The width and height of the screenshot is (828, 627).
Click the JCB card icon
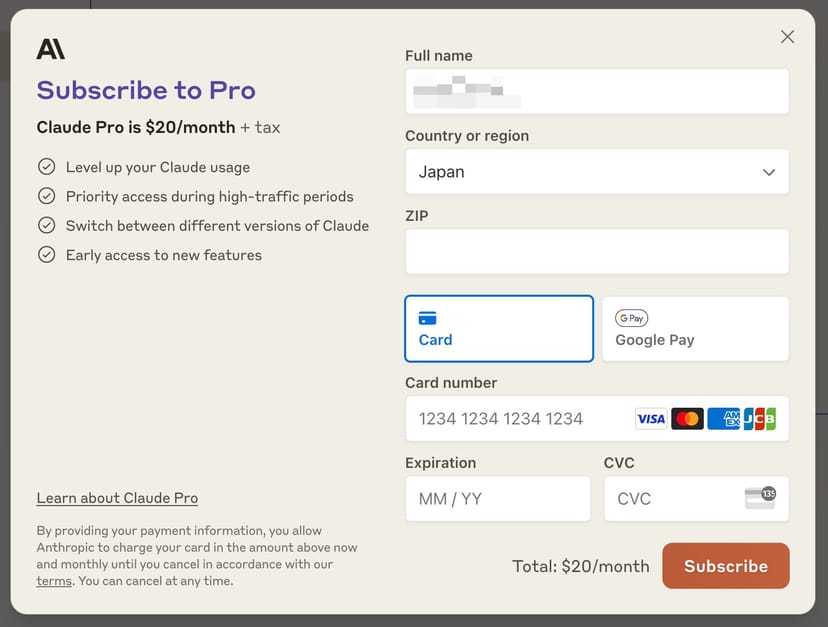(760, 419)
